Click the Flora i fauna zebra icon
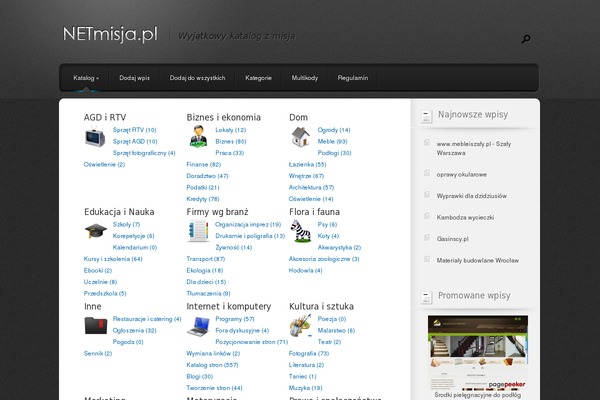Screen dimensions: 600x400 coord(300,232)
